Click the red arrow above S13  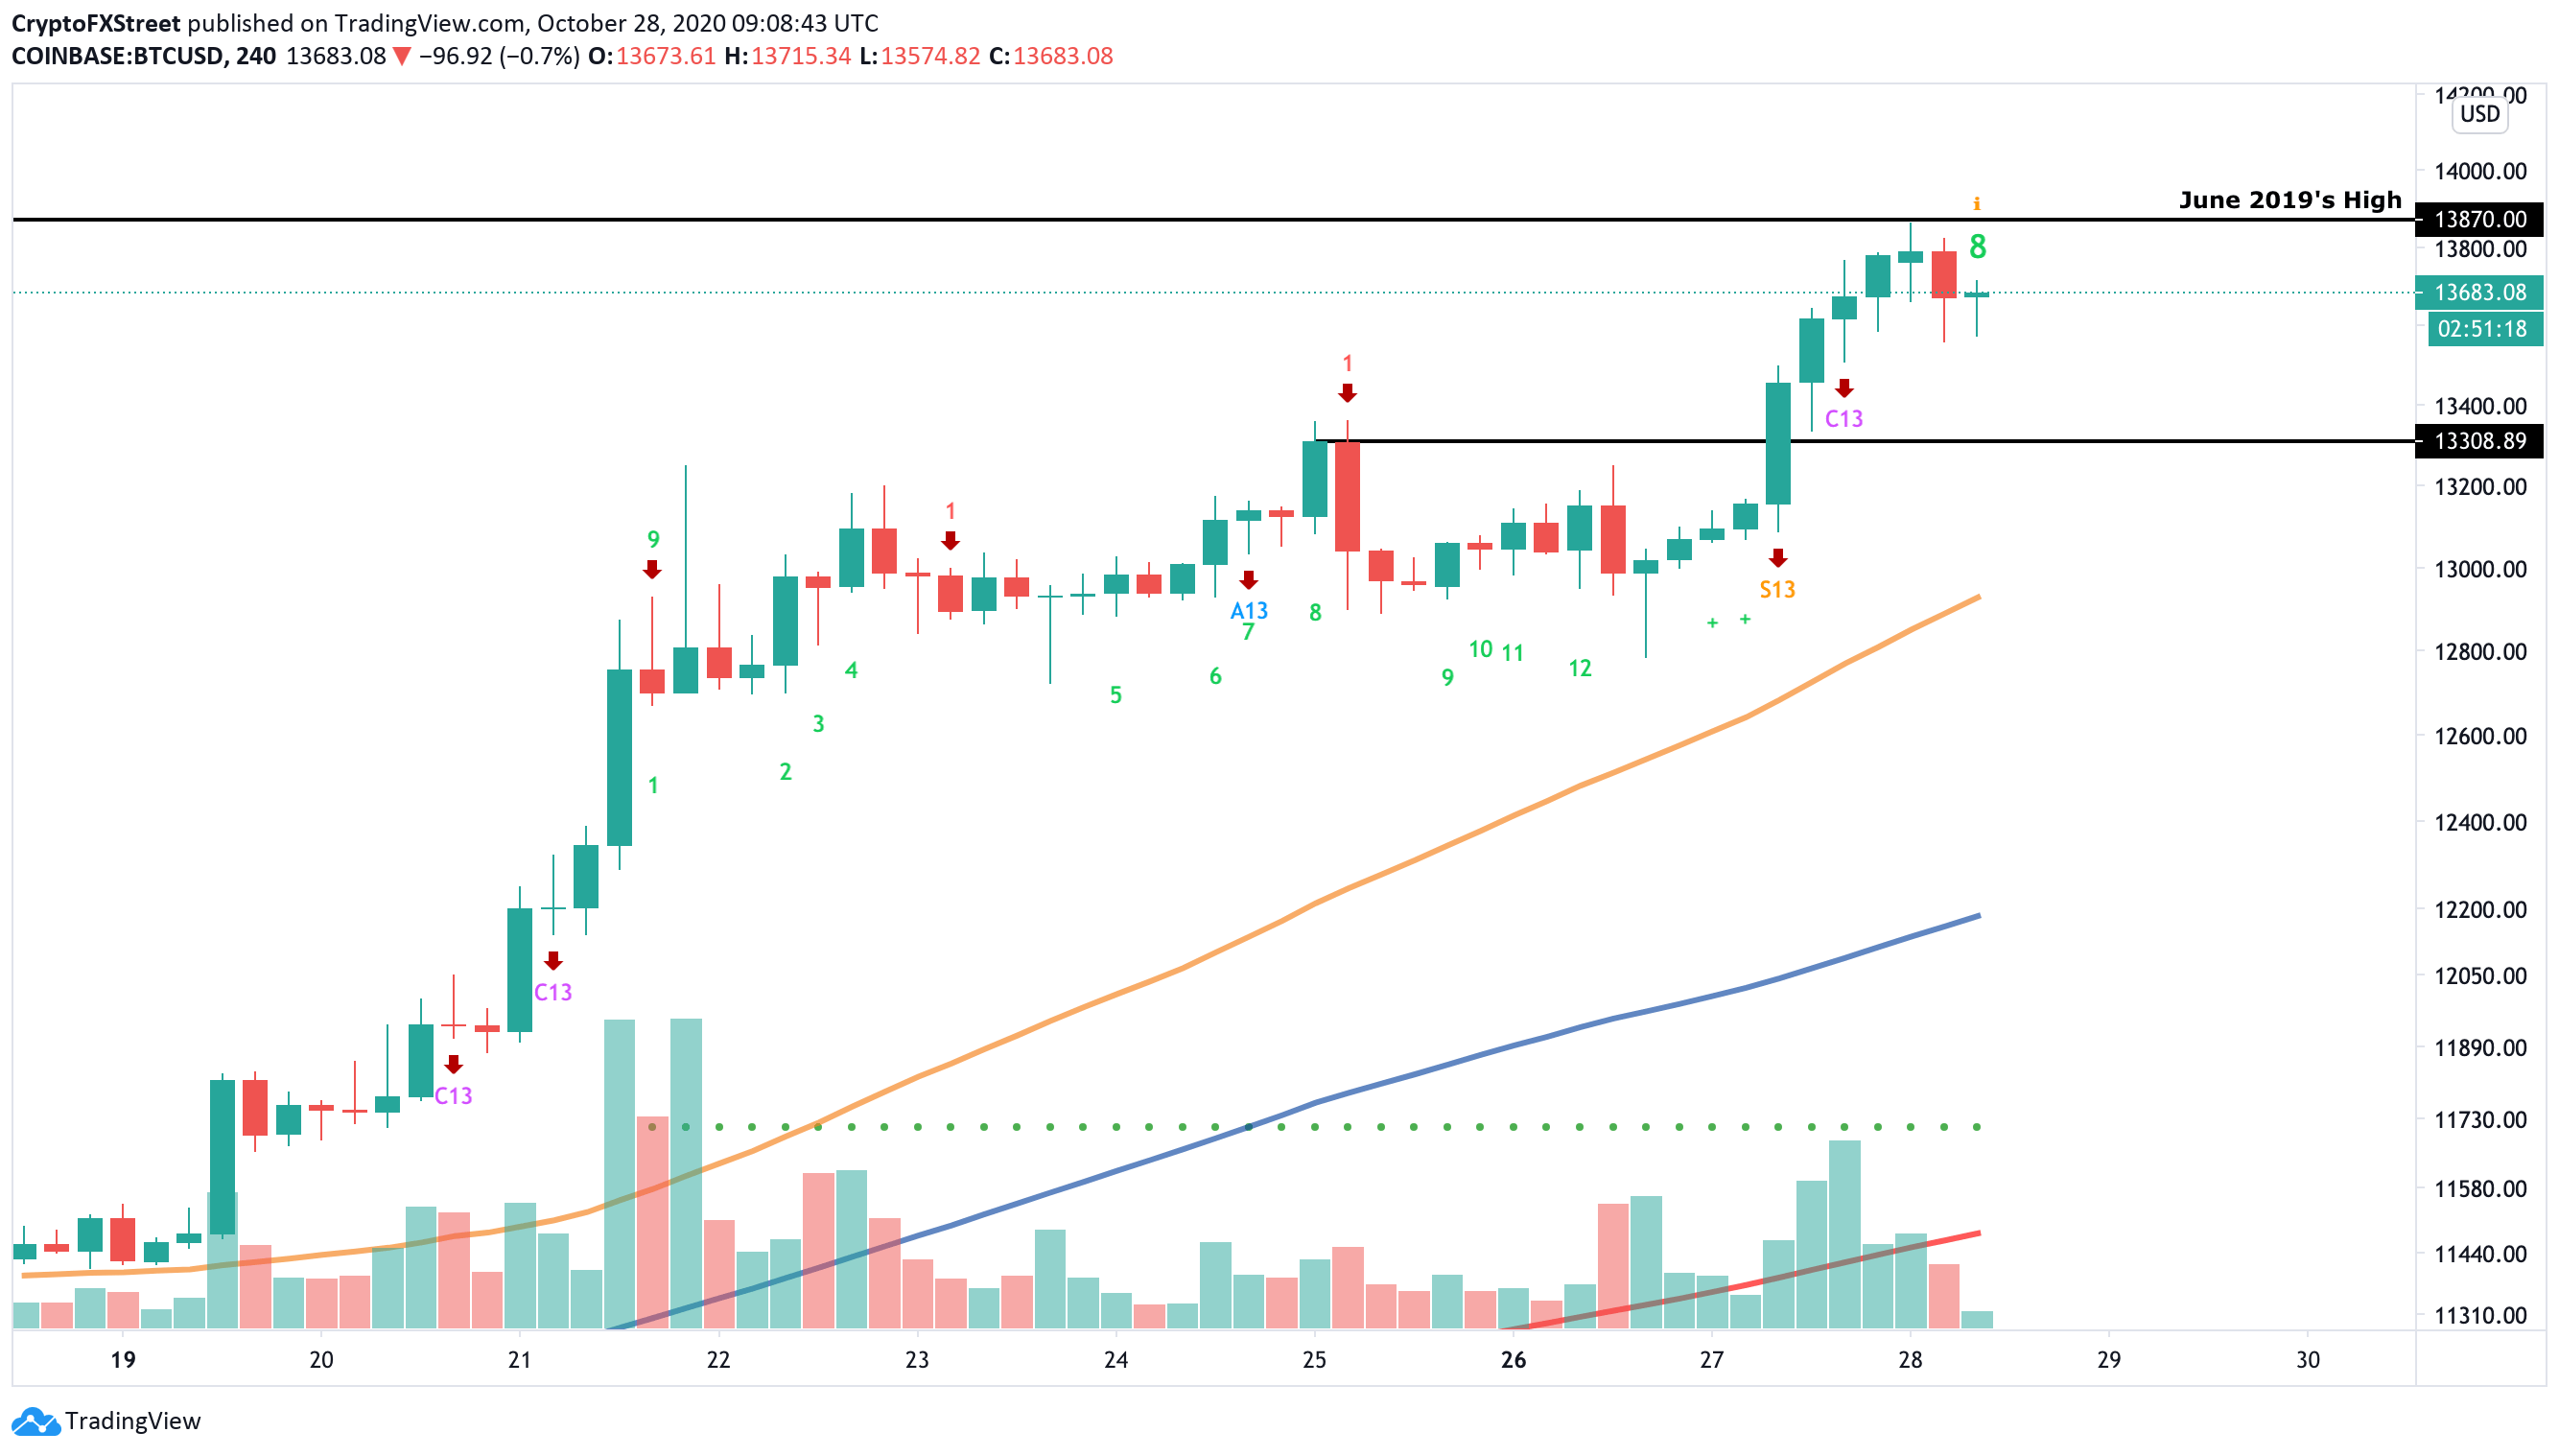pos(1777,558)
